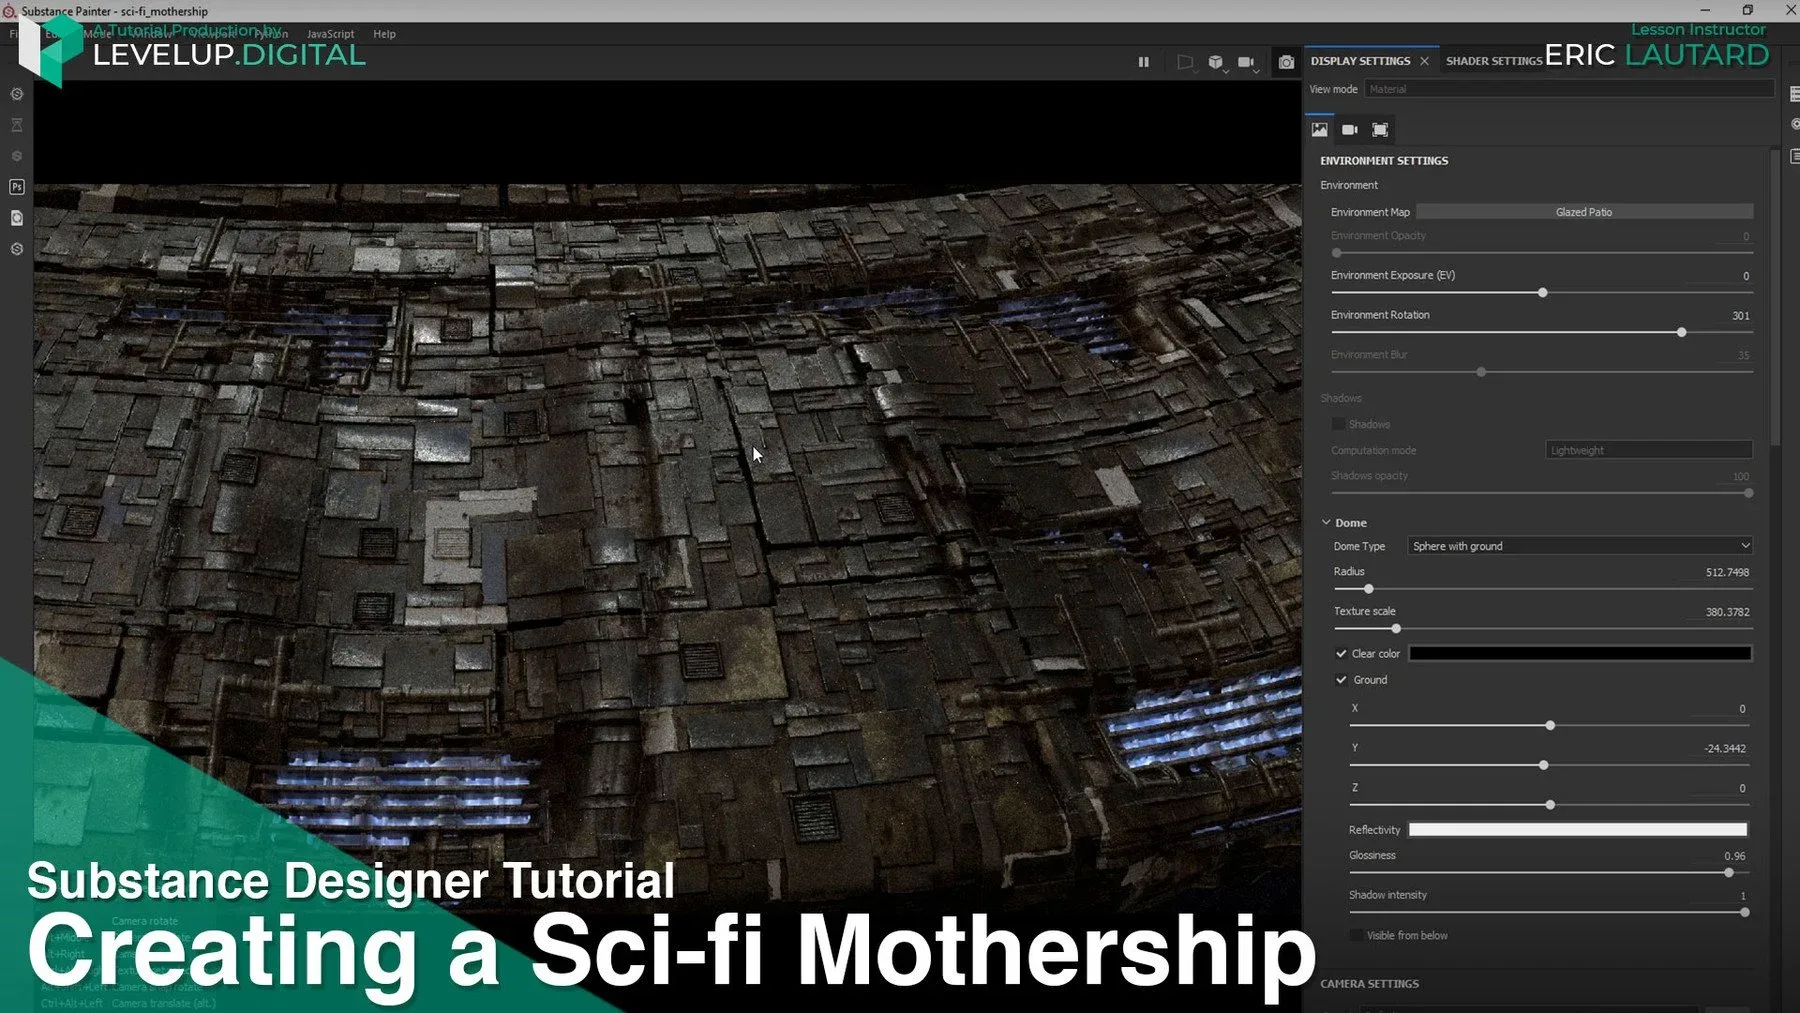Click the Environment Exposure slider handle
Viewport: 1800px width, 1013px height.
coord(1543,293)
